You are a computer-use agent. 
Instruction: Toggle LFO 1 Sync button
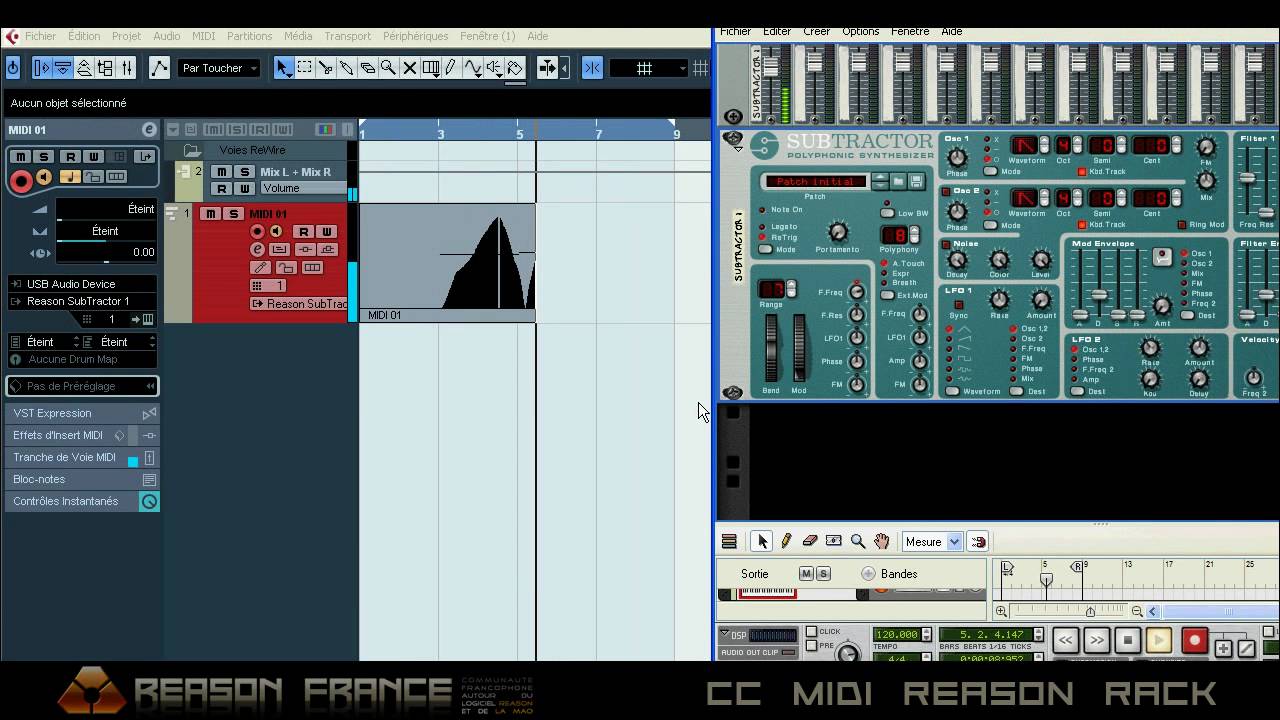click(x=959, y=304)
